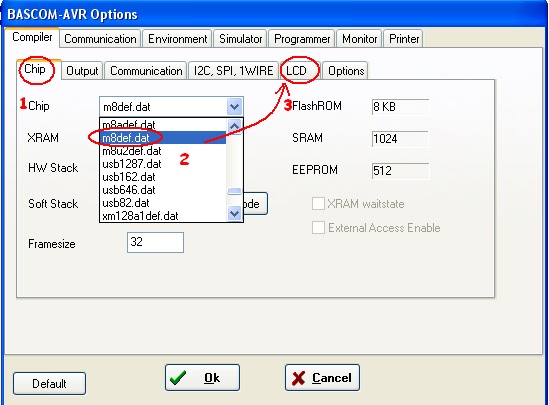Open the top-row Communication tab
The height and width of the screenshot is (405, 549).
[100, 39]
